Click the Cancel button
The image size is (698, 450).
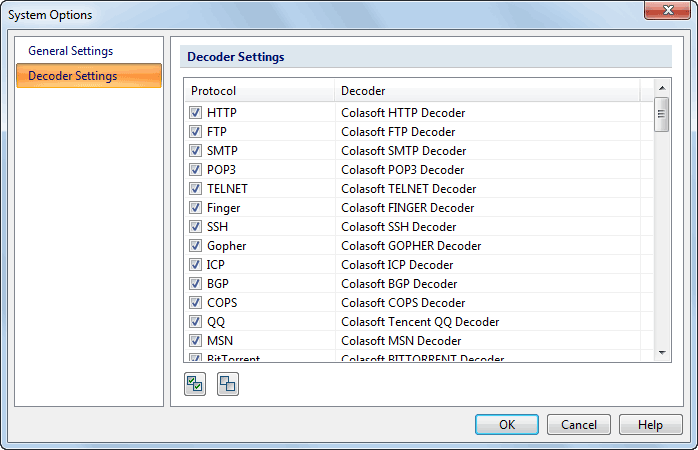(579, 425)
